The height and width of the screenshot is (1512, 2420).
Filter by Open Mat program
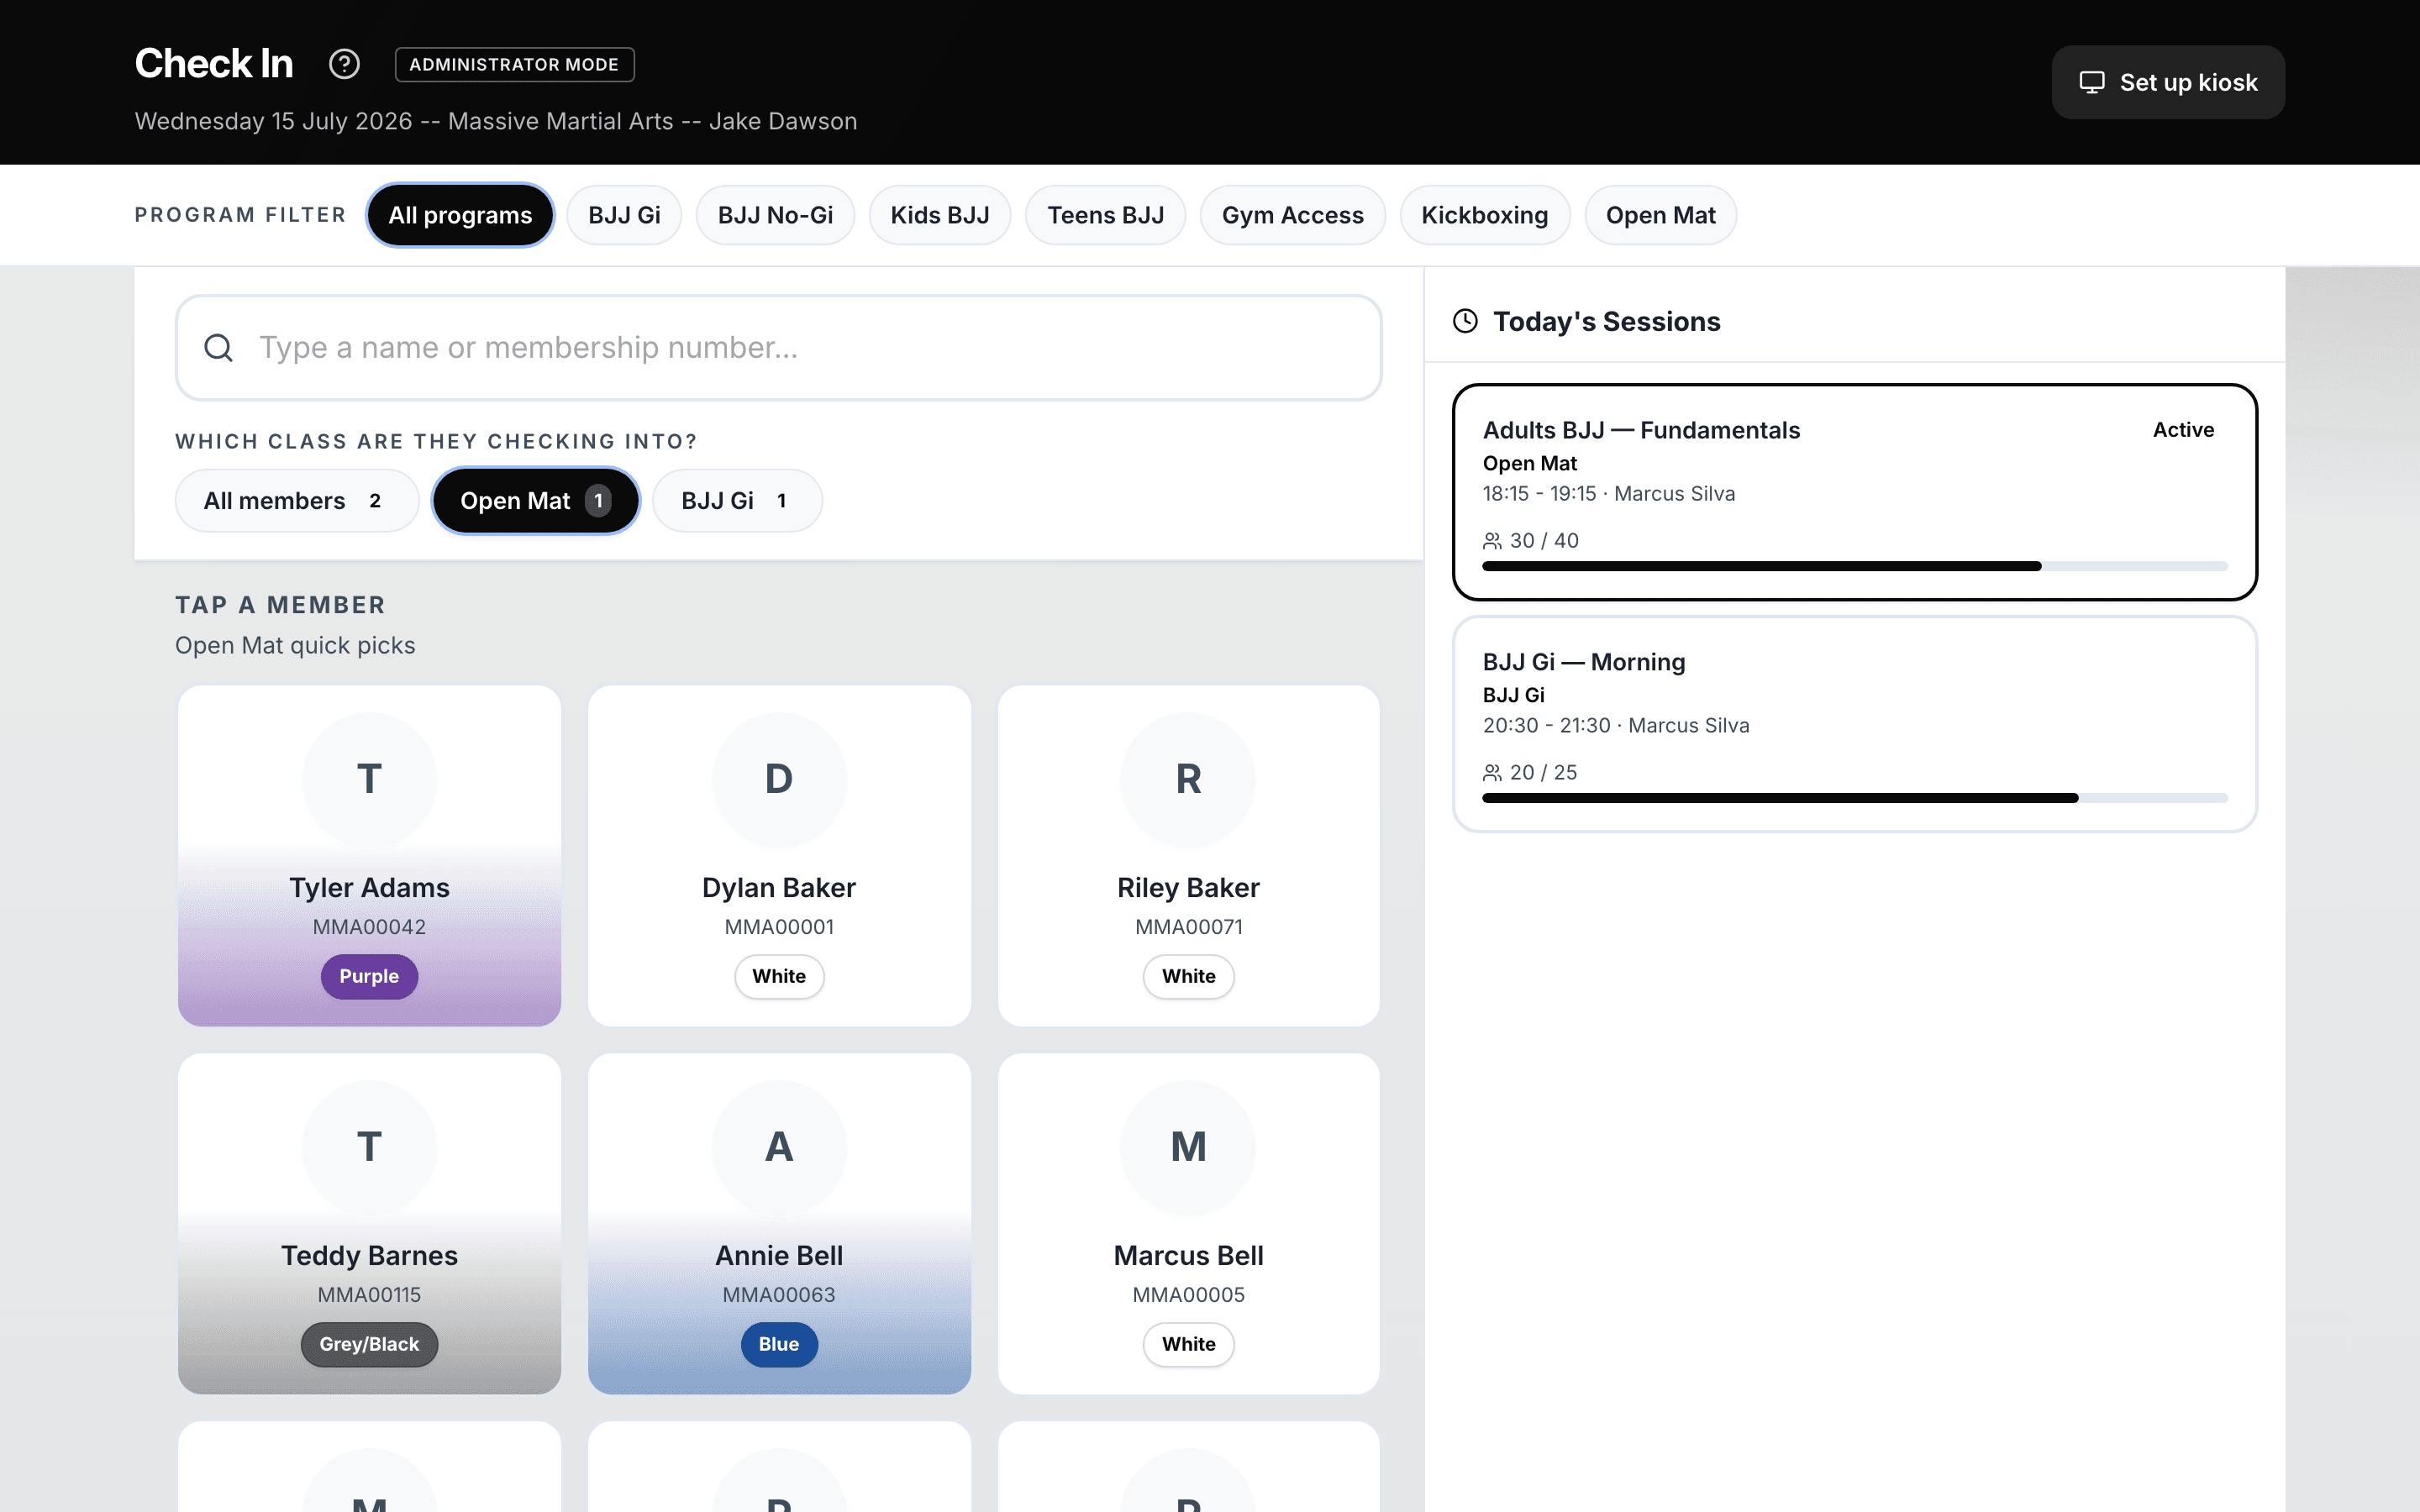(1660, 215)
